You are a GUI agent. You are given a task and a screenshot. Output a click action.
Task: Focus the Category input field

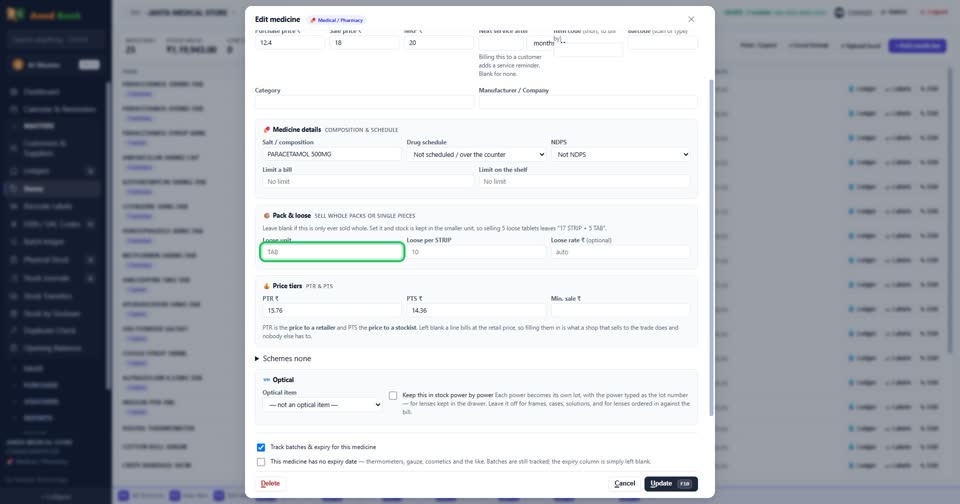click(x=364, y=102)
